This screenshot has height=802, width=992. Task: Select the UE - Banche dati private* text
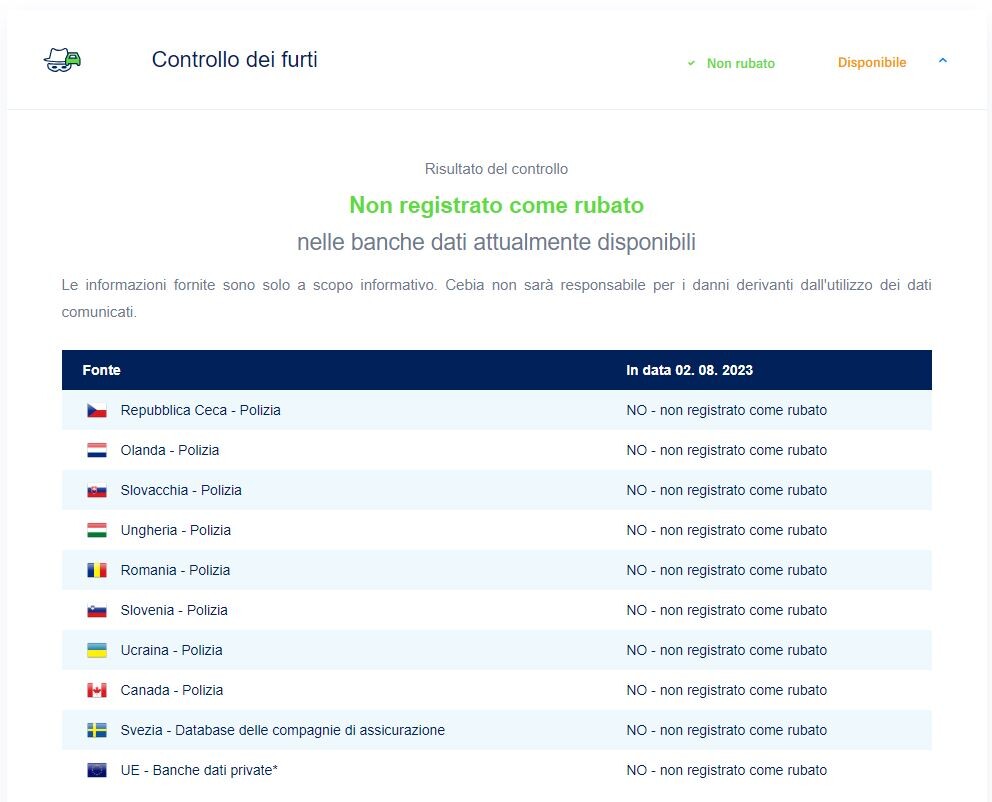pyautogui.click(x=199, y=770)
